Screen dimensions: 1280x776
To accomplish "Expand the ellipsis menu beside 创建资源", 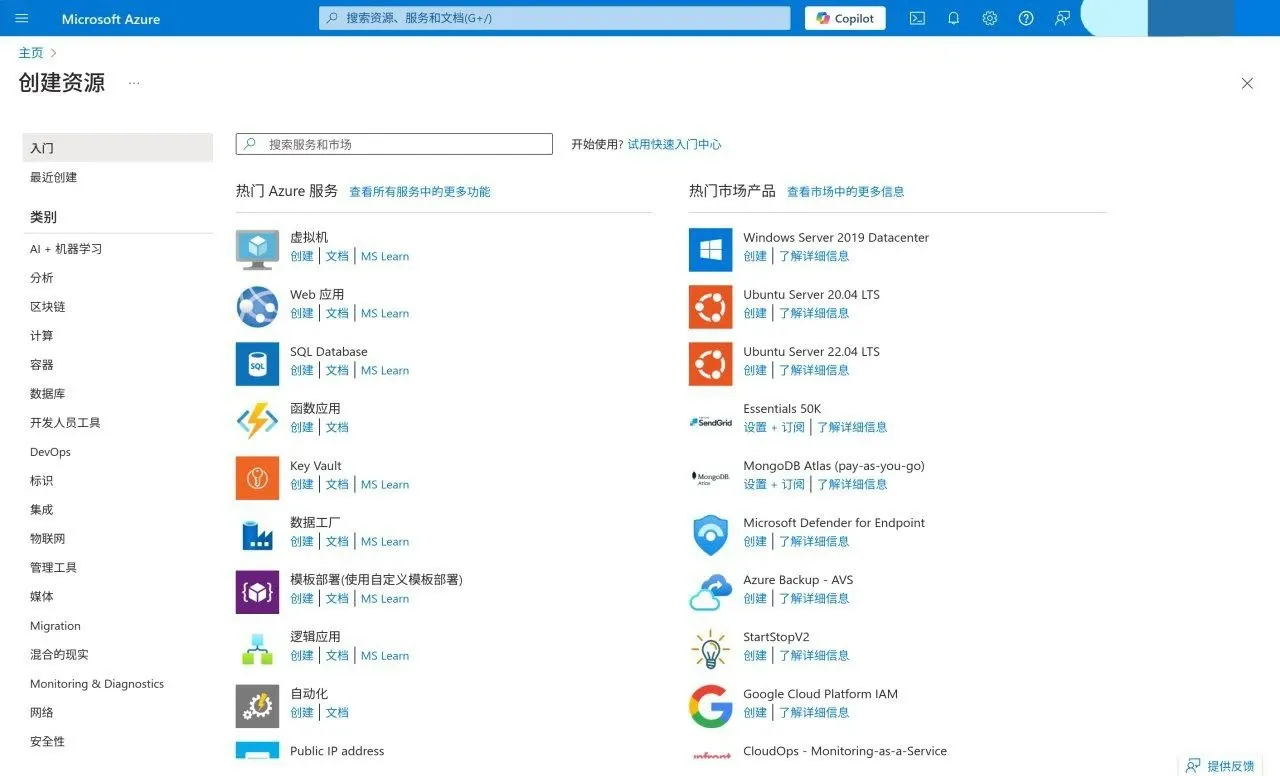I will tap(134, 83).
